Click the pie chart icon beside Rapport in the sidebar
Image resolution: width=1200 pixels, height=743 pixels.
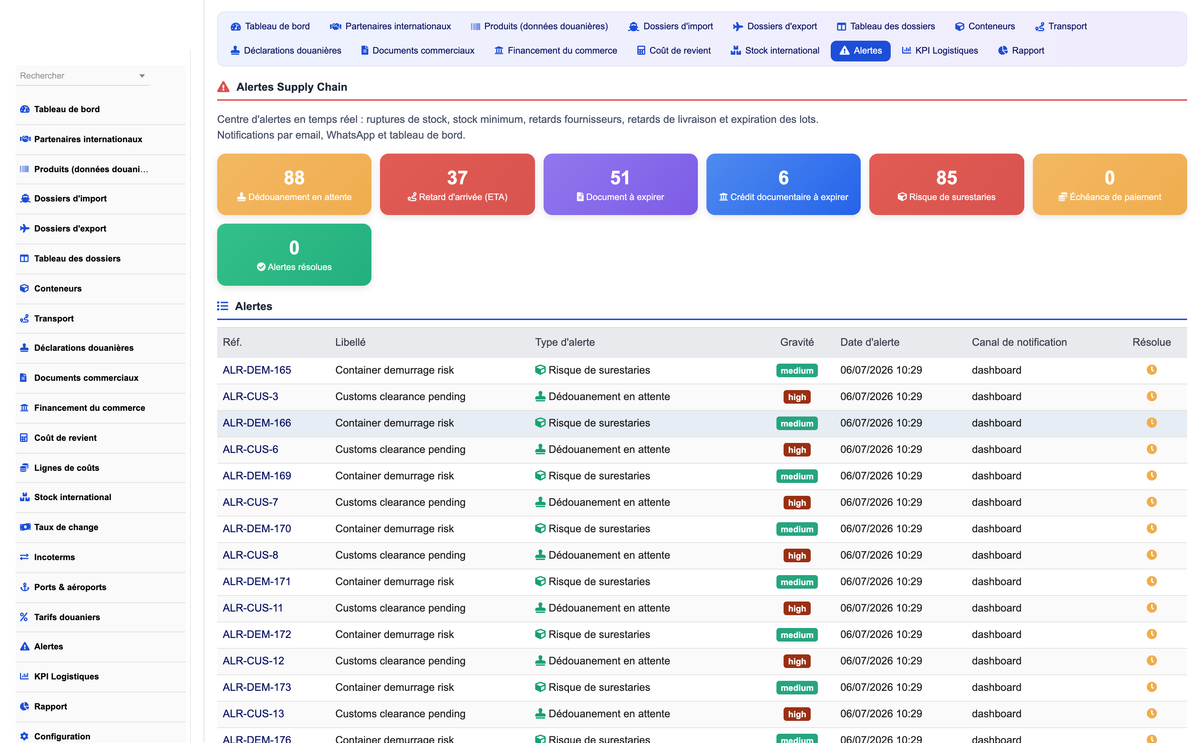pos(24,707)
